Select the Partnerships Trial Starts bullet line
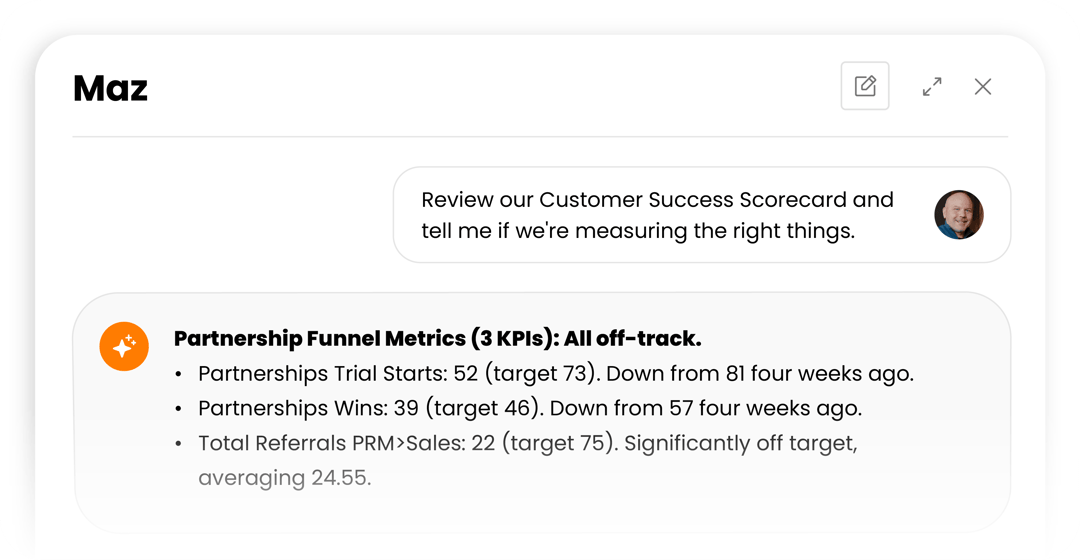 coord(556,374)
